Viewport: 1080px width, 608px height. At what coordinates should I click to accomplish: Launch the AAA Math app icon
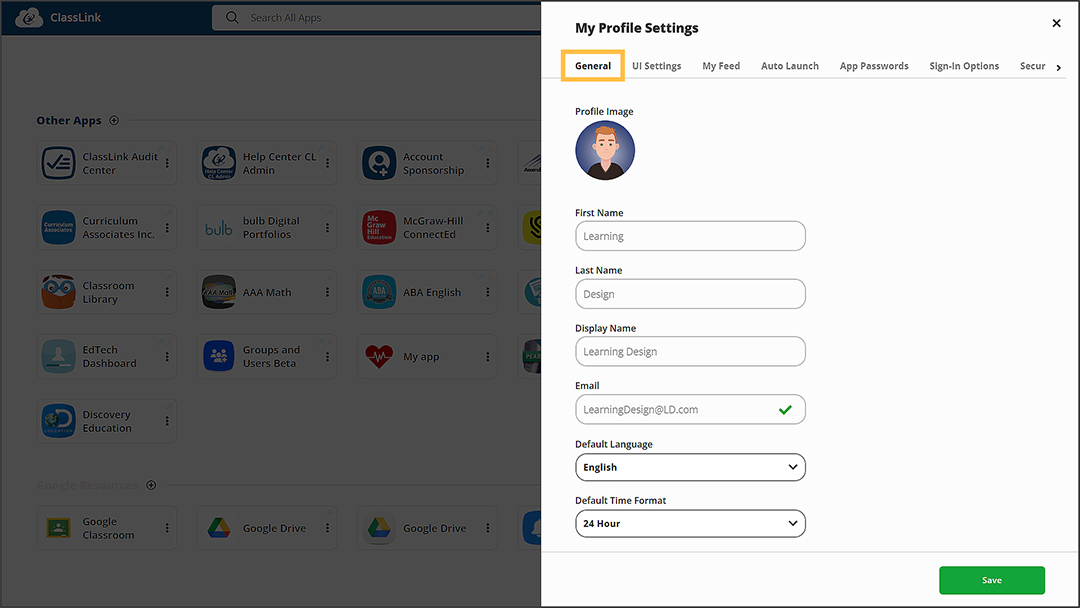[x=219, y=292]
